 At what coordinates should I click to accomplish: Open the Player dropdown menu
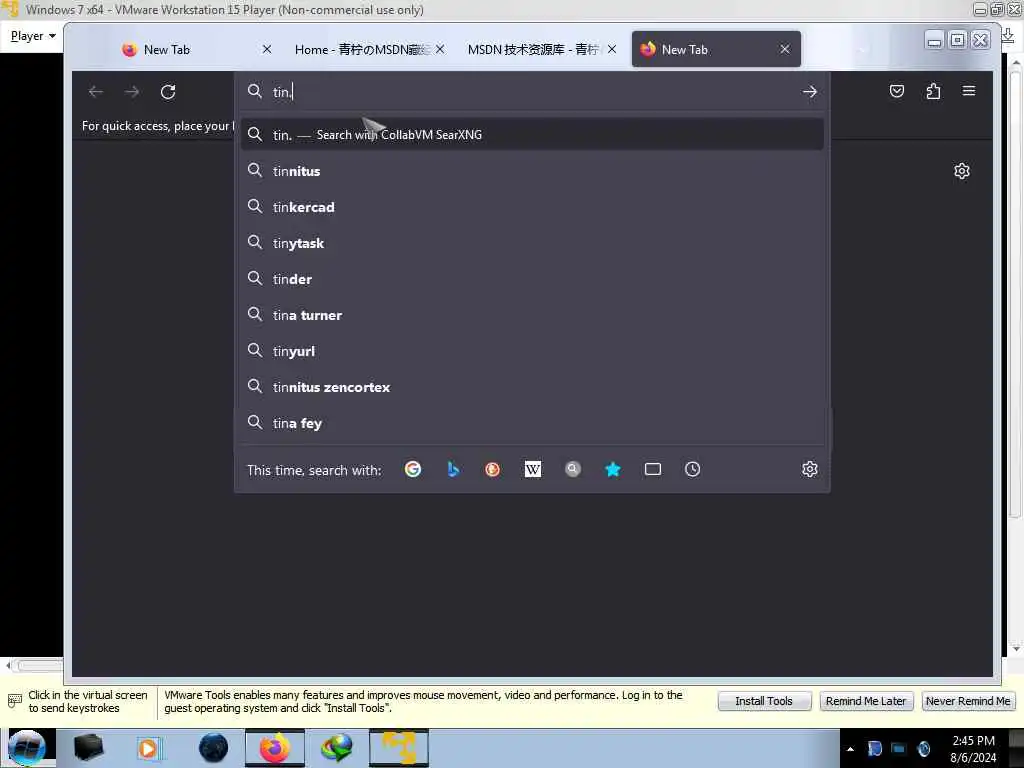pos(33,36)
